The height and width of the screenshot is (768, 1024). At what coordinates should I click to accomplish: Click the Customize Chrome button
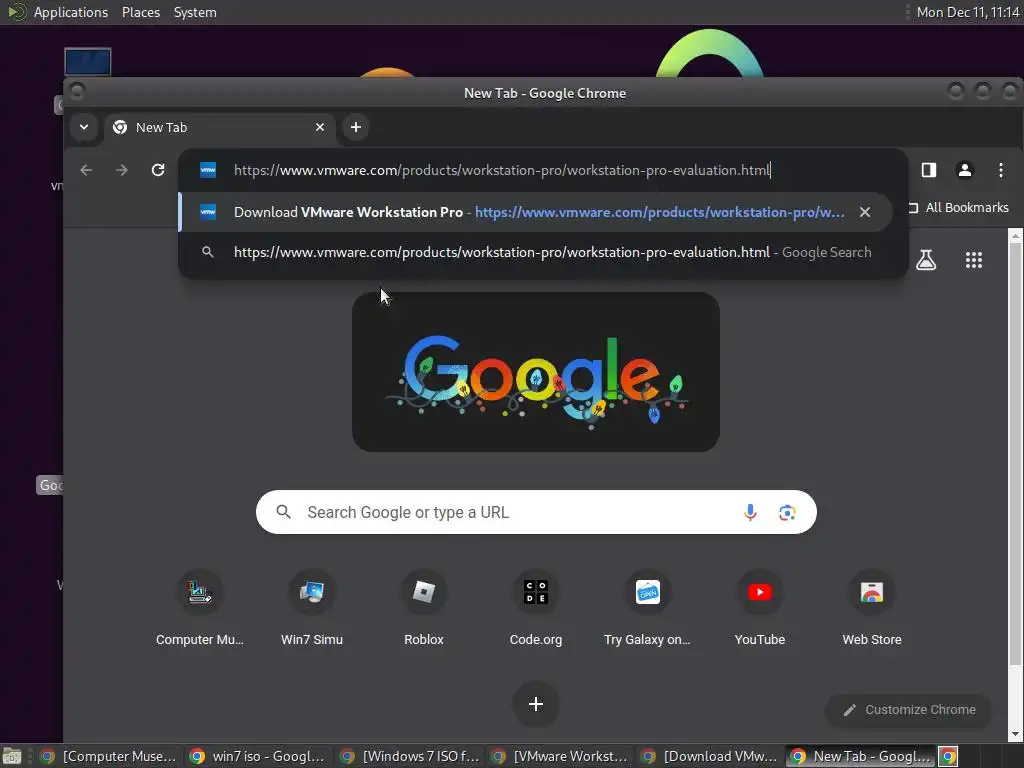(x=908, y=710)
